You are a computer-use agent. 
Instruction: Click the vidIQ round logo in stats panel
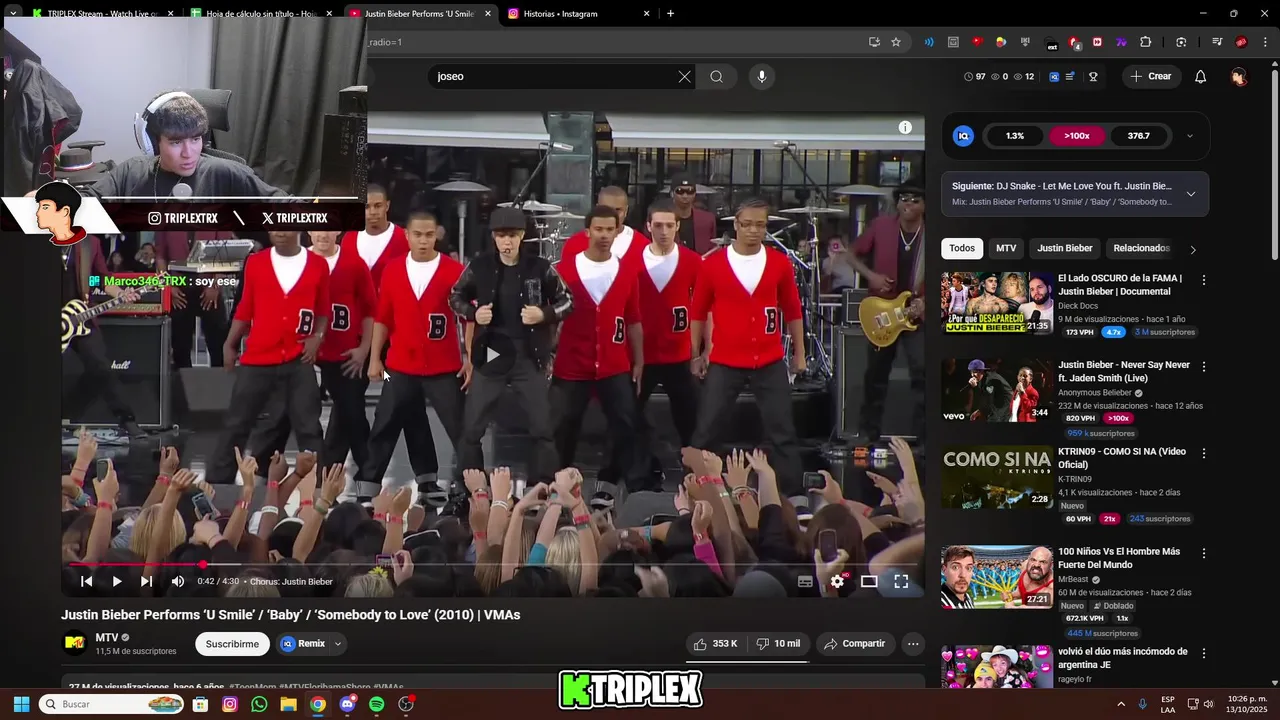tap(963, 136)
